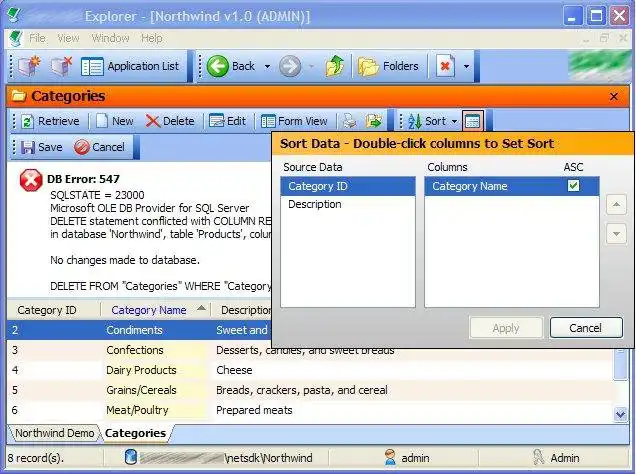The height and width of the screenshot is (474, 636).
Task: Click the grey Forward arrow icon
Action: tap(290, 66)
